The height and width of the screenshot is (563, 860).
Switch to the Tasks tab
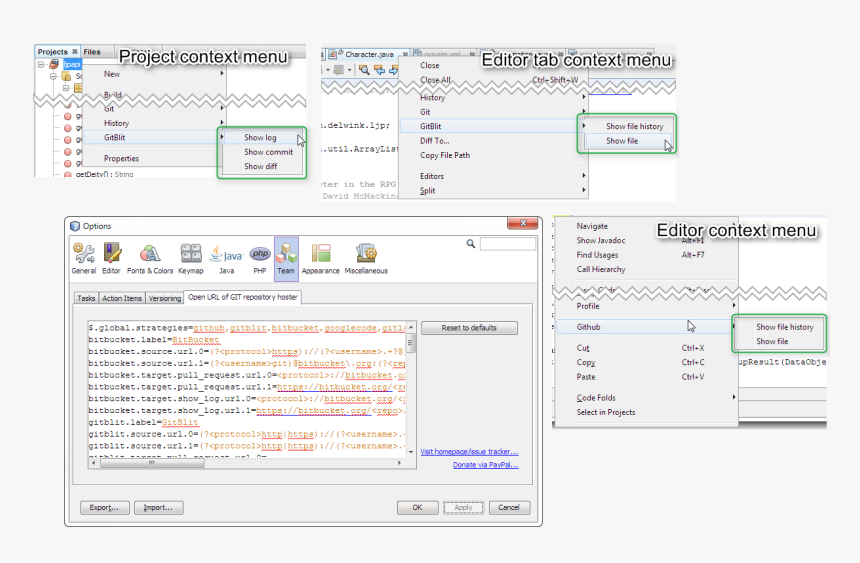point(86,298)
